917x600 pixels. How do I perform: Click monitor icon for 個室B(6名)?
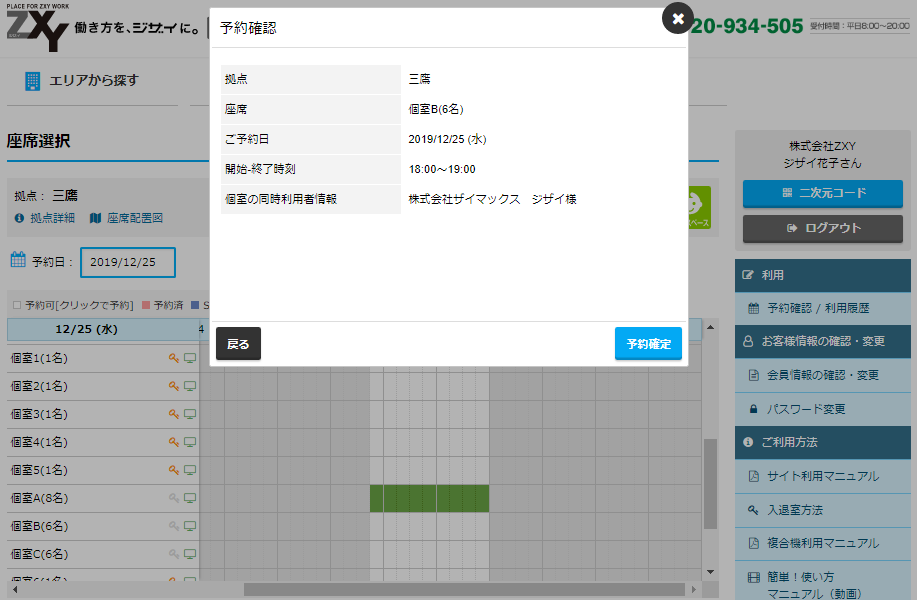[190, 526]
